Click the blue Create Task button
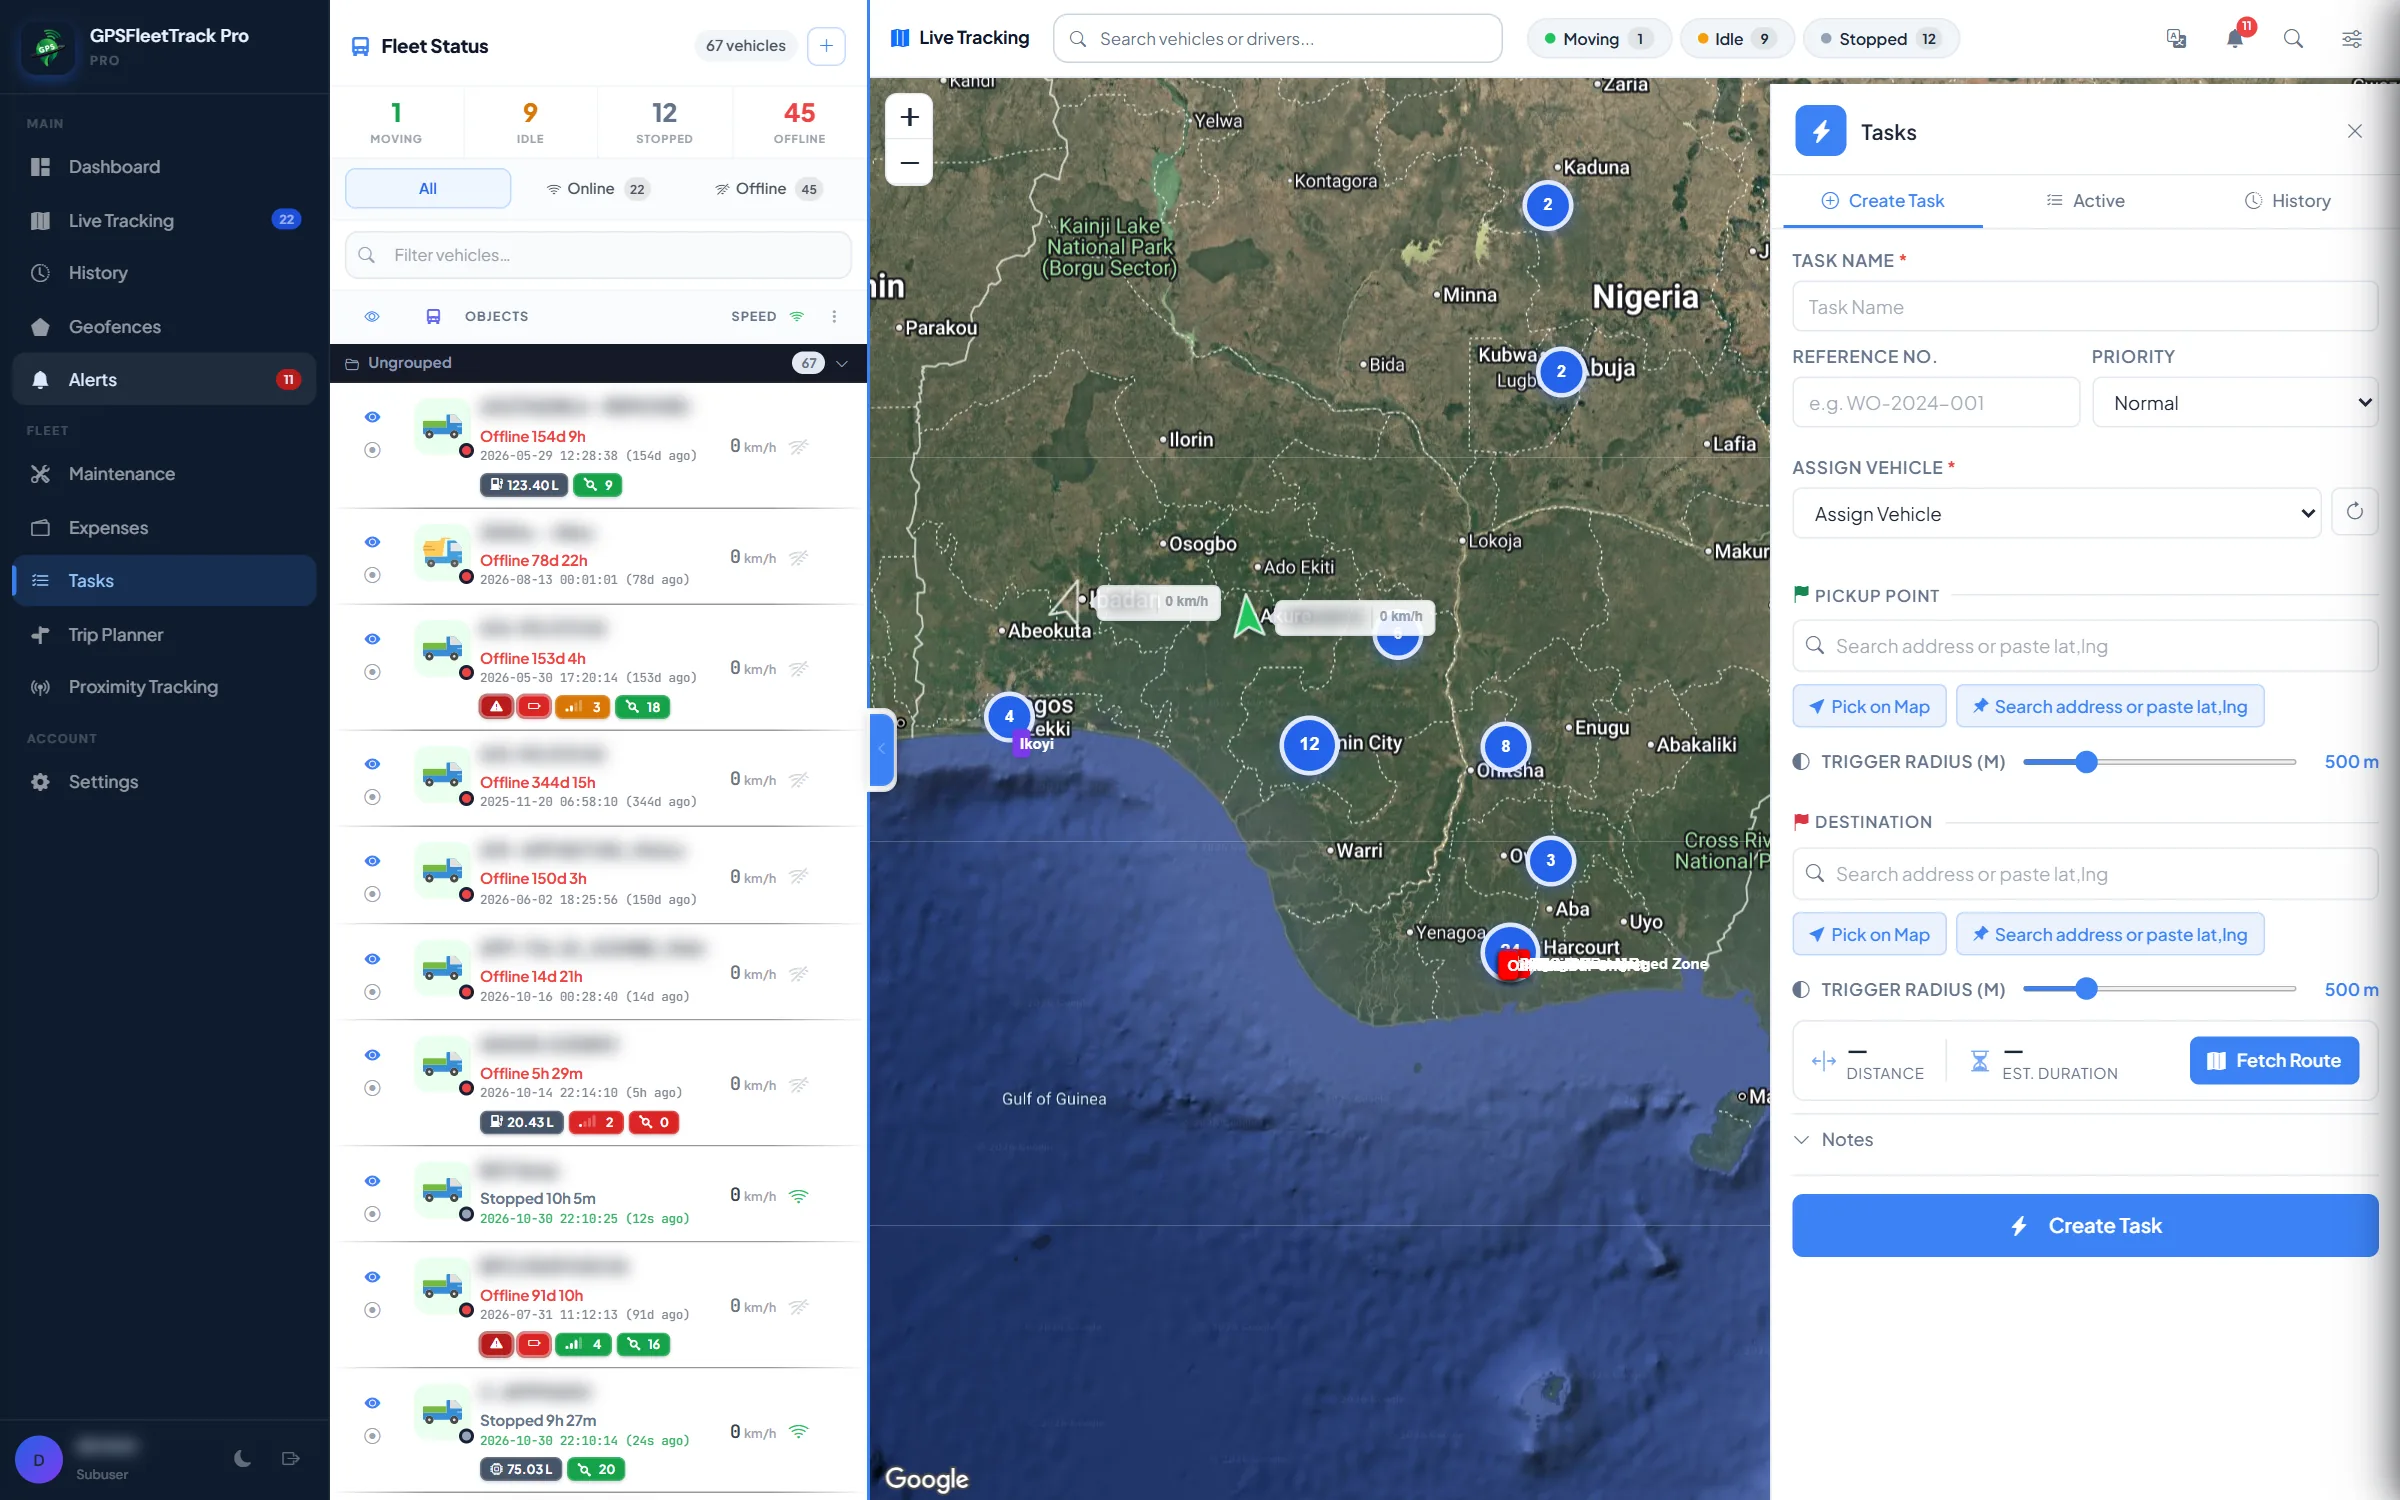Viewport: 2400px width, 1500px height. tap(2085, 1225)
